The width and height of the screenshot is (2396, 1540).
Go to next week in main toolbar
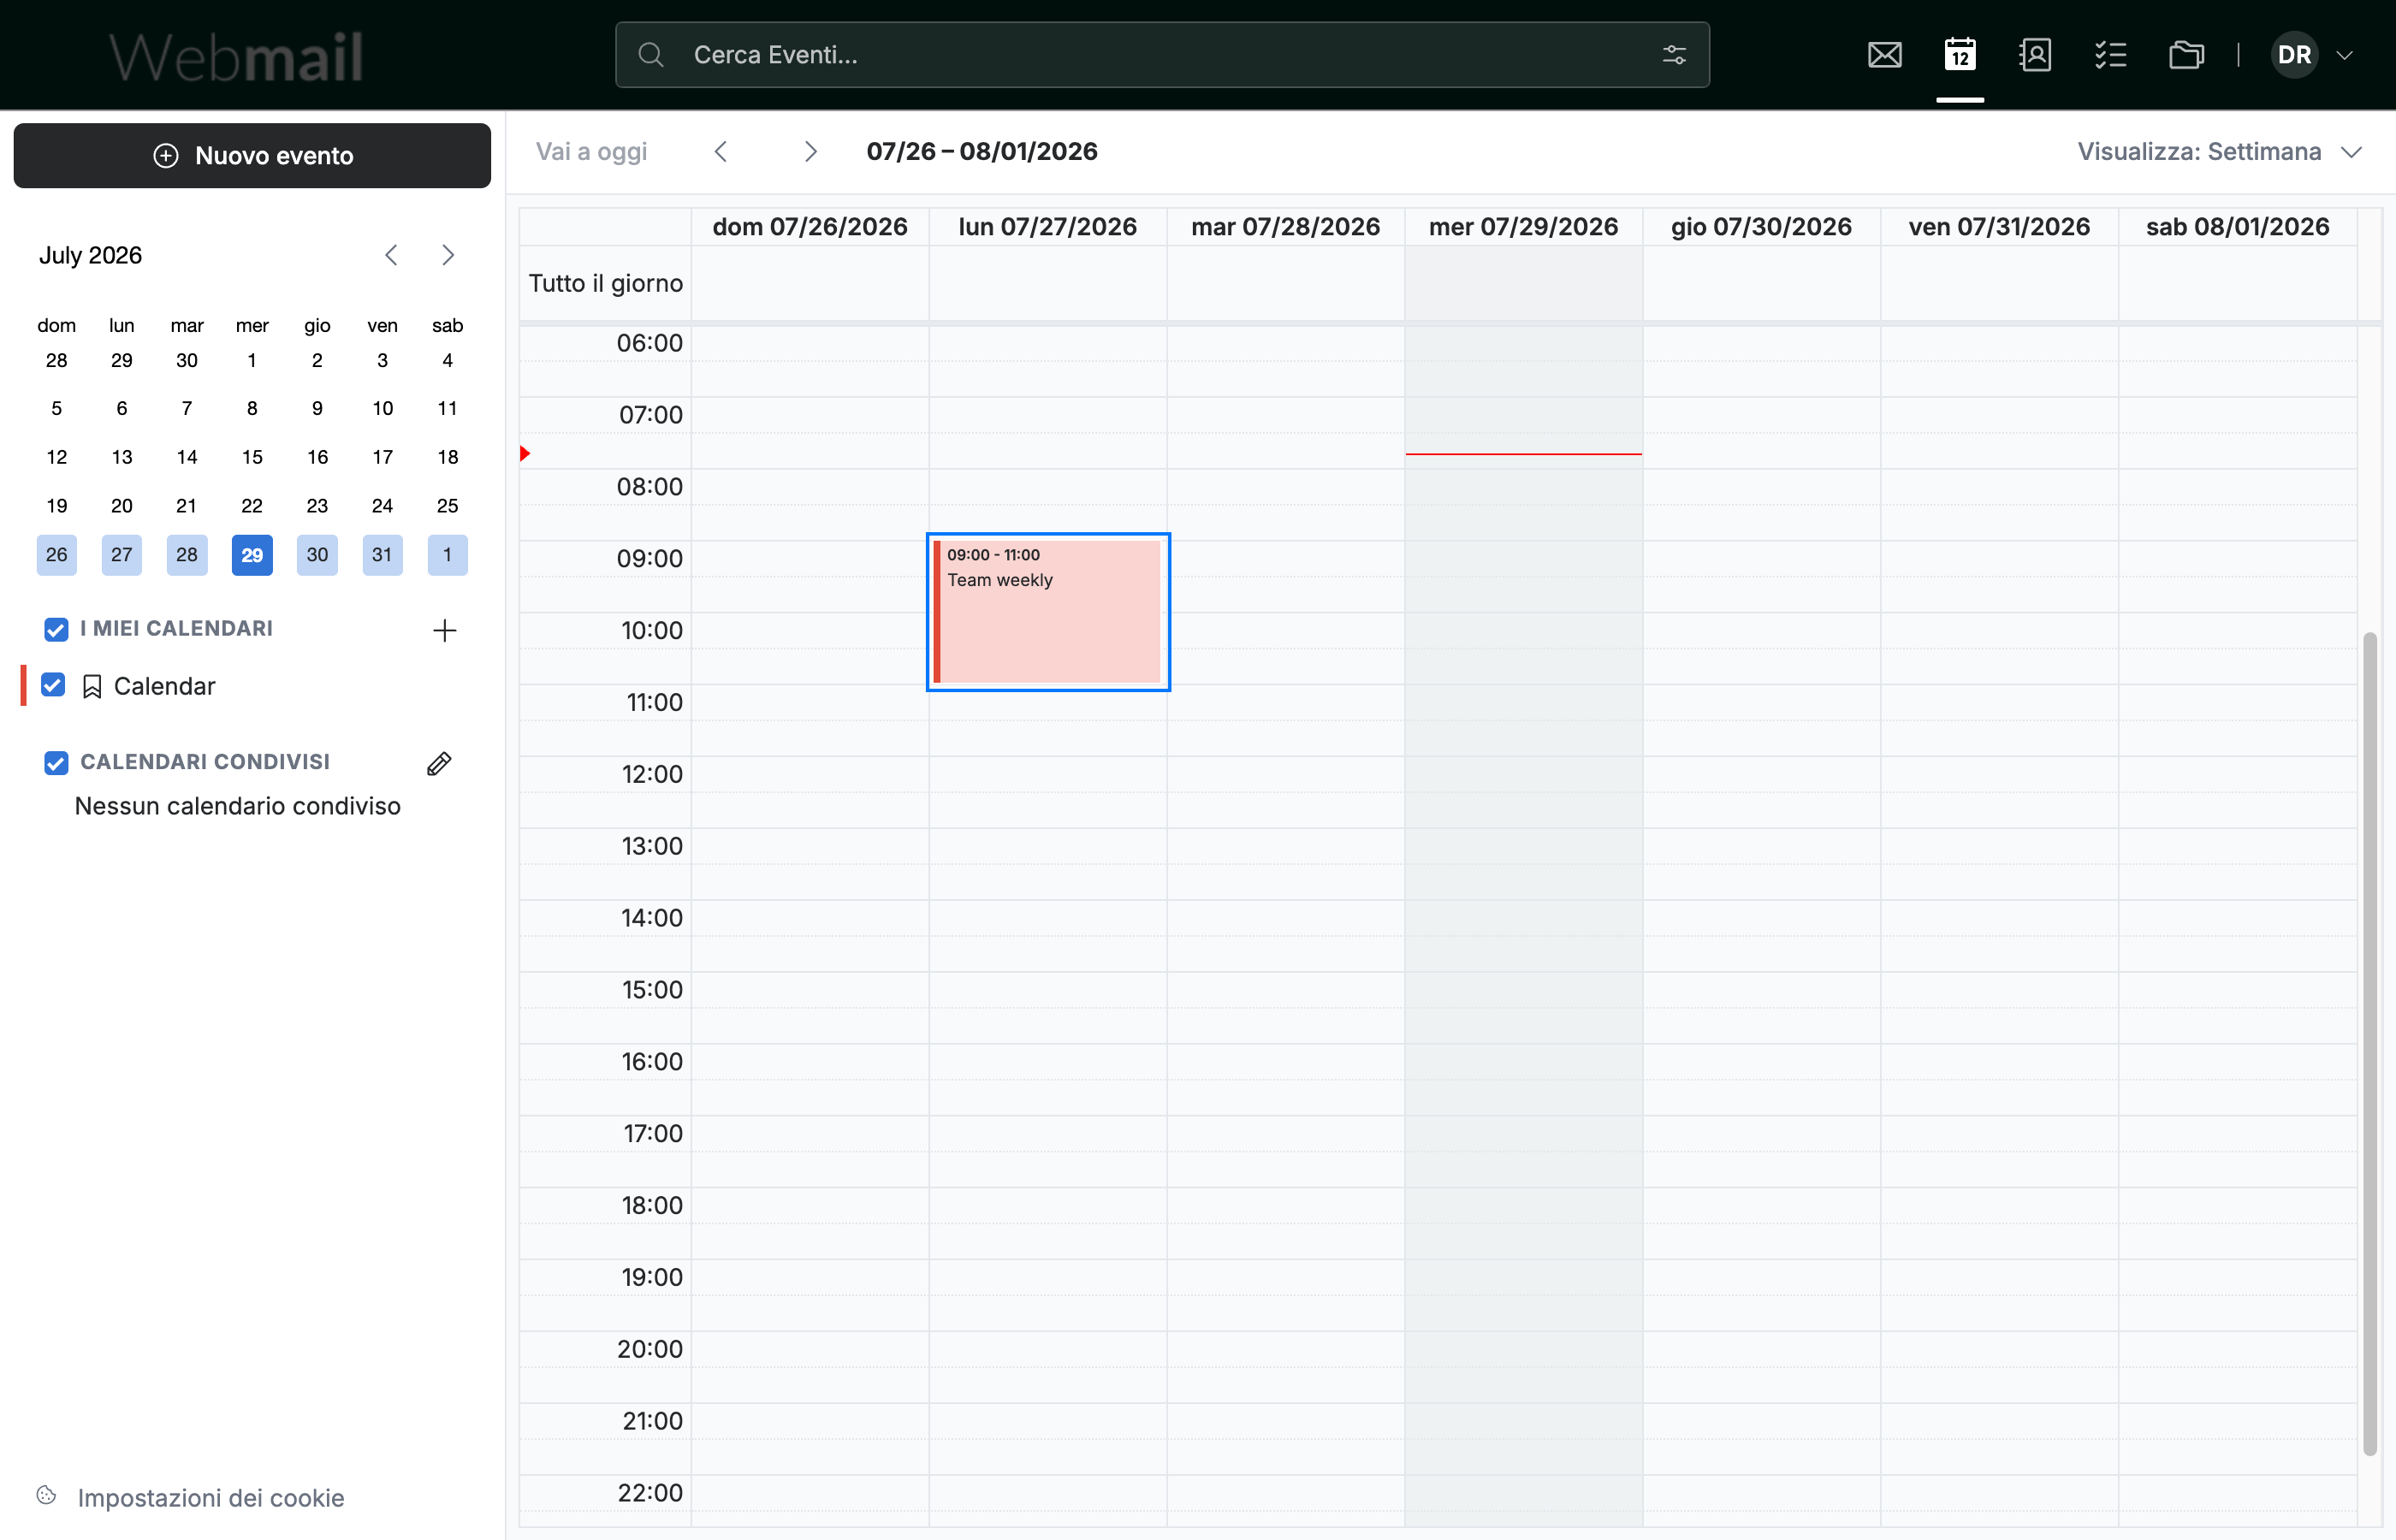point(810,152)
